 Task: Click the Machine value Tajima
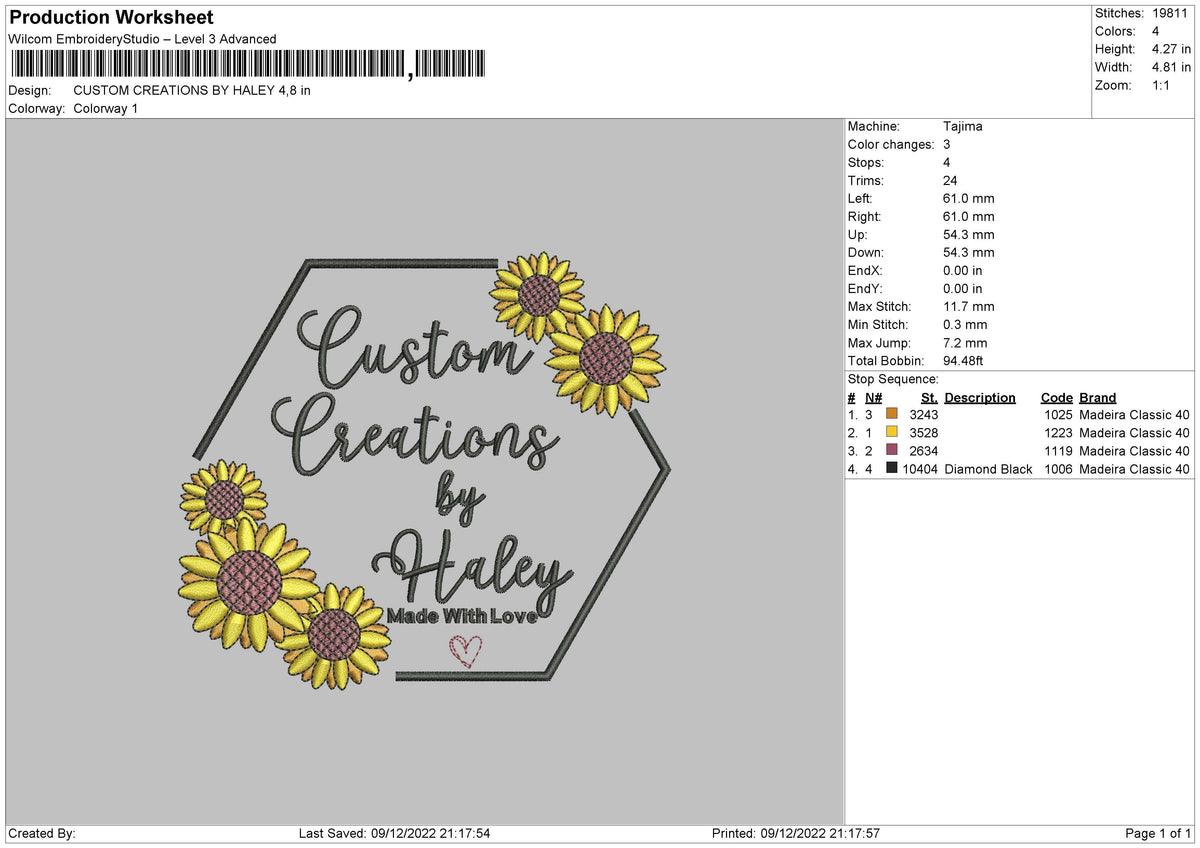tap(961, 126)
